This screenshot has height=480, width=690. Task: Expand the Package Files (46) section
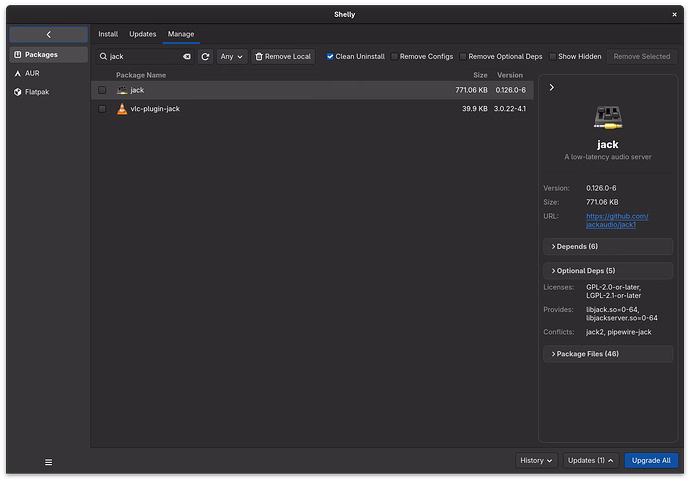point(608,354)
